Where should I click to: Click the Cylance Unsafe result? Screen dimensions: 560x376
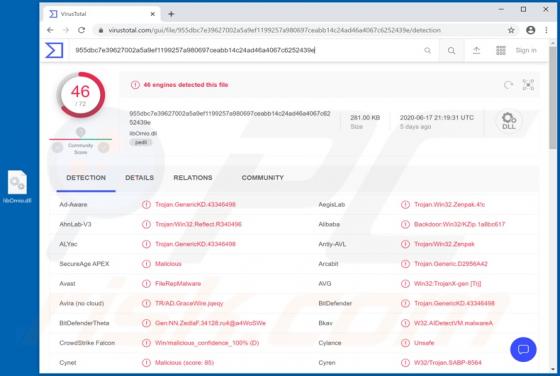(x=424, y=343)
